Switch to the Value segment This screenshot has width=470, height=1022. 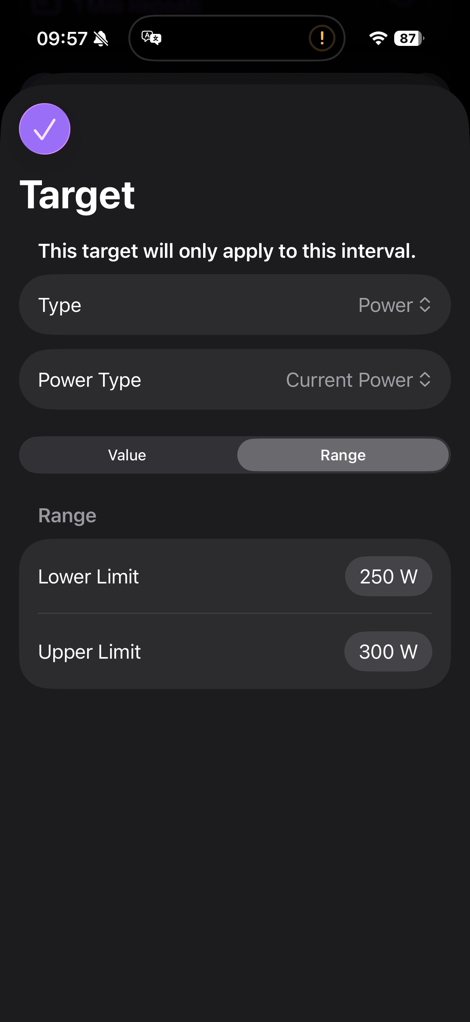(127, 455)
